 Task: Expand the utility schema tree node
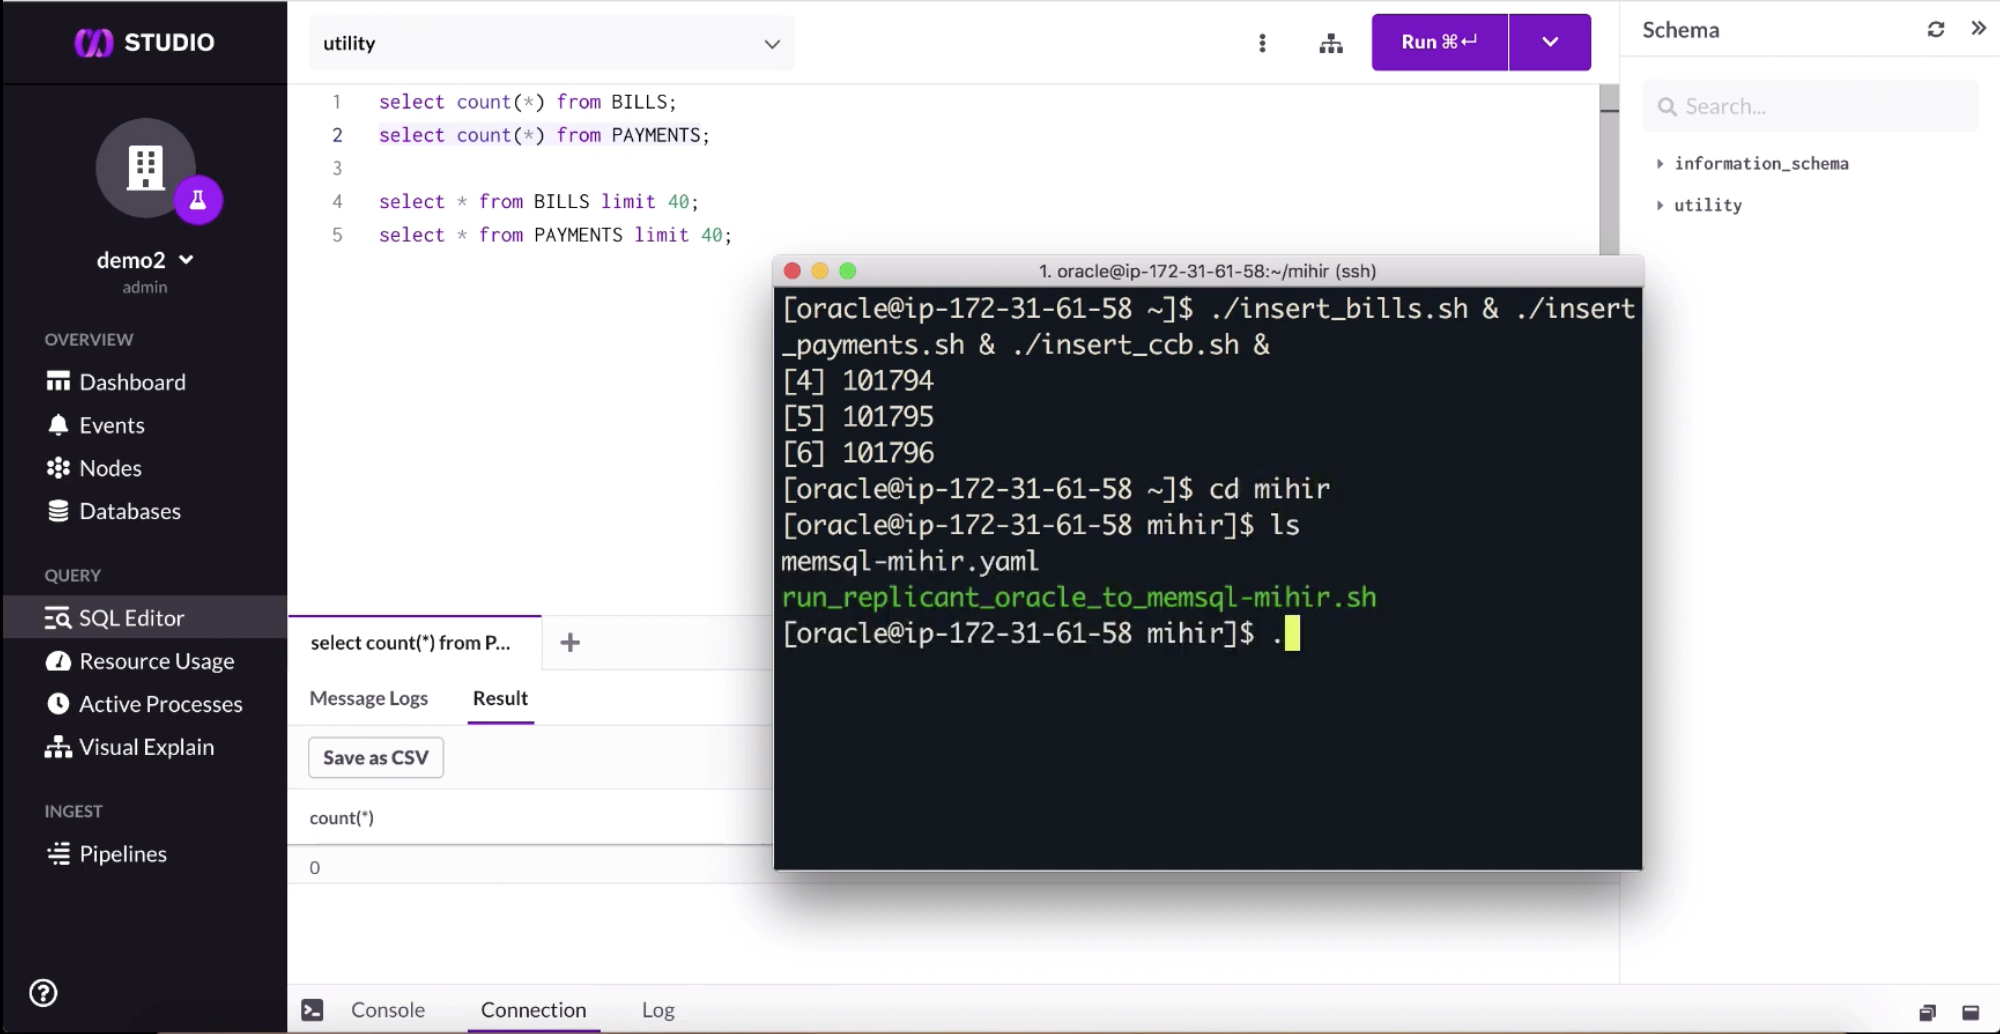[x=1660, y=205]
